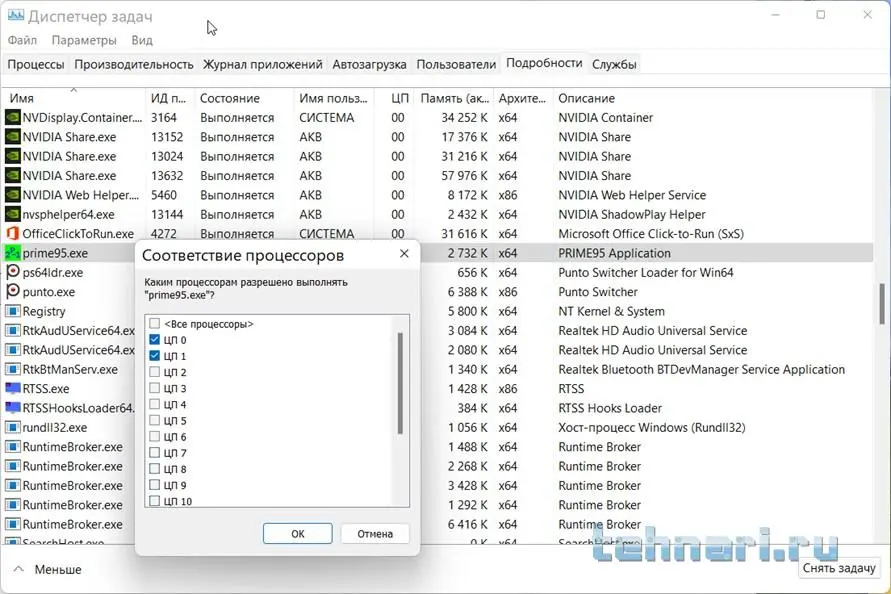
Task: Click the ps64ldr.exe Punto loader icon
Action: coord(13,272)
